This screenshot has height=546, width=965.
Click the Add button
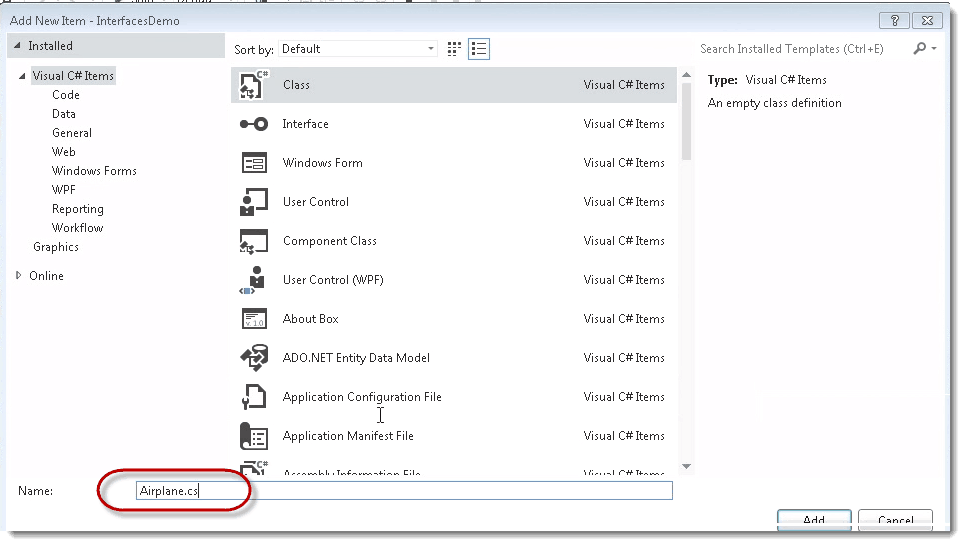point(814,520)
